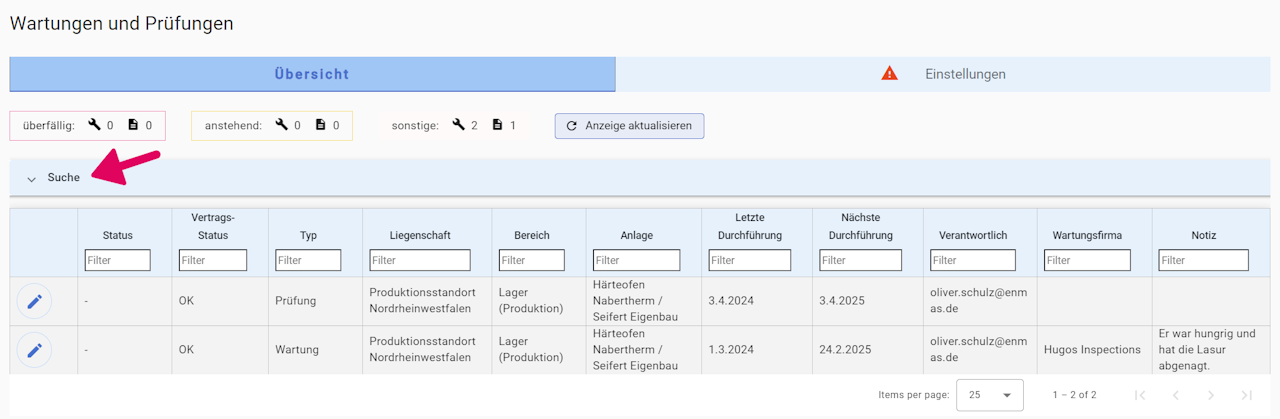This screenshot has height=419, width=1280.
Task: Open the items per page dropdown
Action: tap(989, 395)
